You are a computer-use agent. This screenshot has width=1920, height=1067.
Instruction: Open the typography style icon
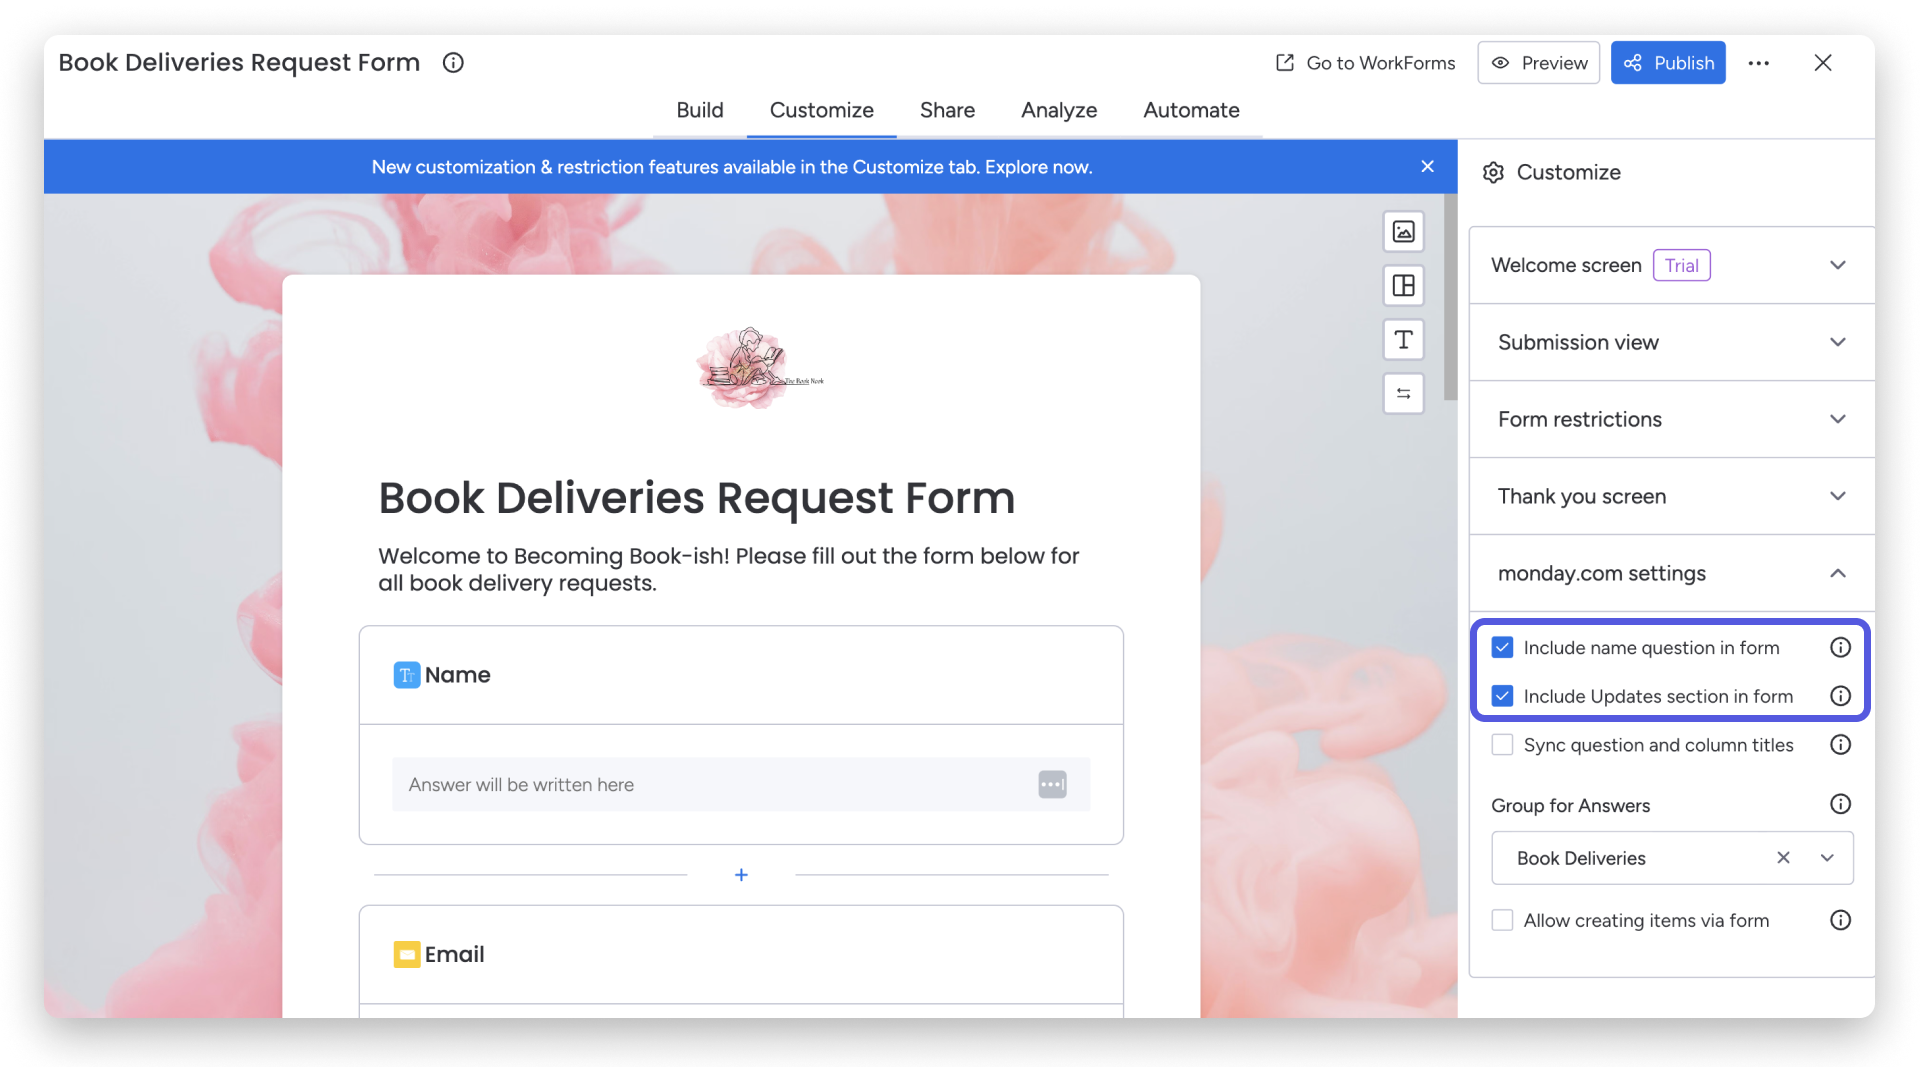[x=1403, y=339]
